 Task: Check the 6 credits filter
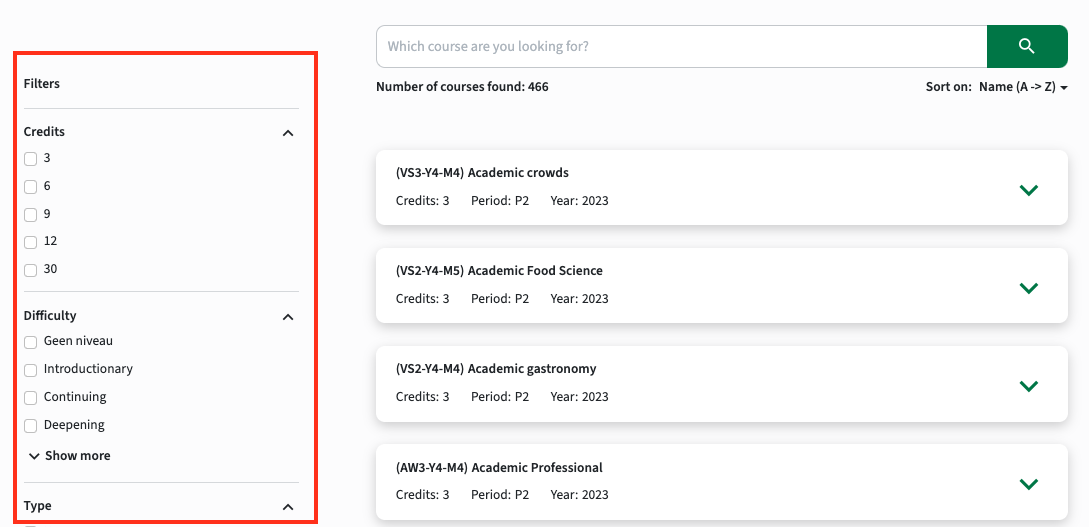31,187
